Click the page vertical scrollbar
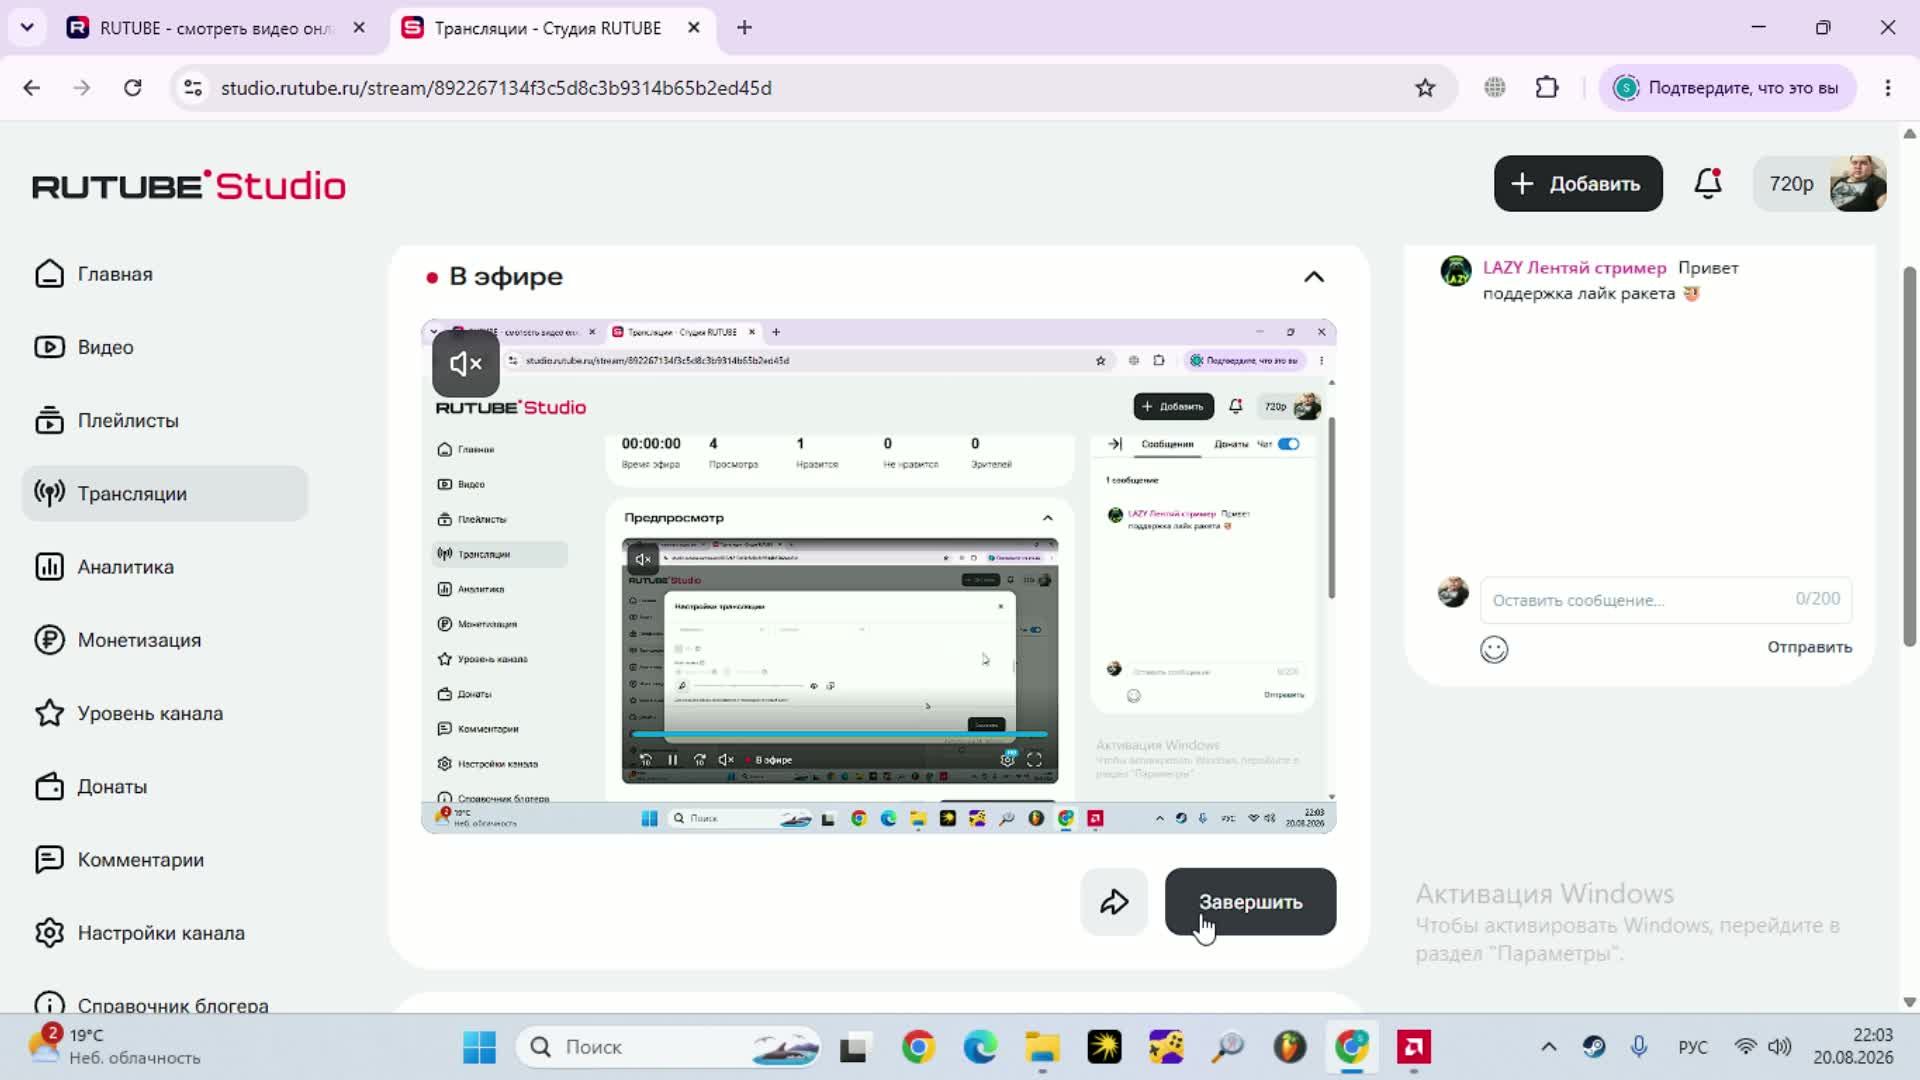Image resolution: width=1920 pixels, height=1080 pixels. [x=1909, y=457]
